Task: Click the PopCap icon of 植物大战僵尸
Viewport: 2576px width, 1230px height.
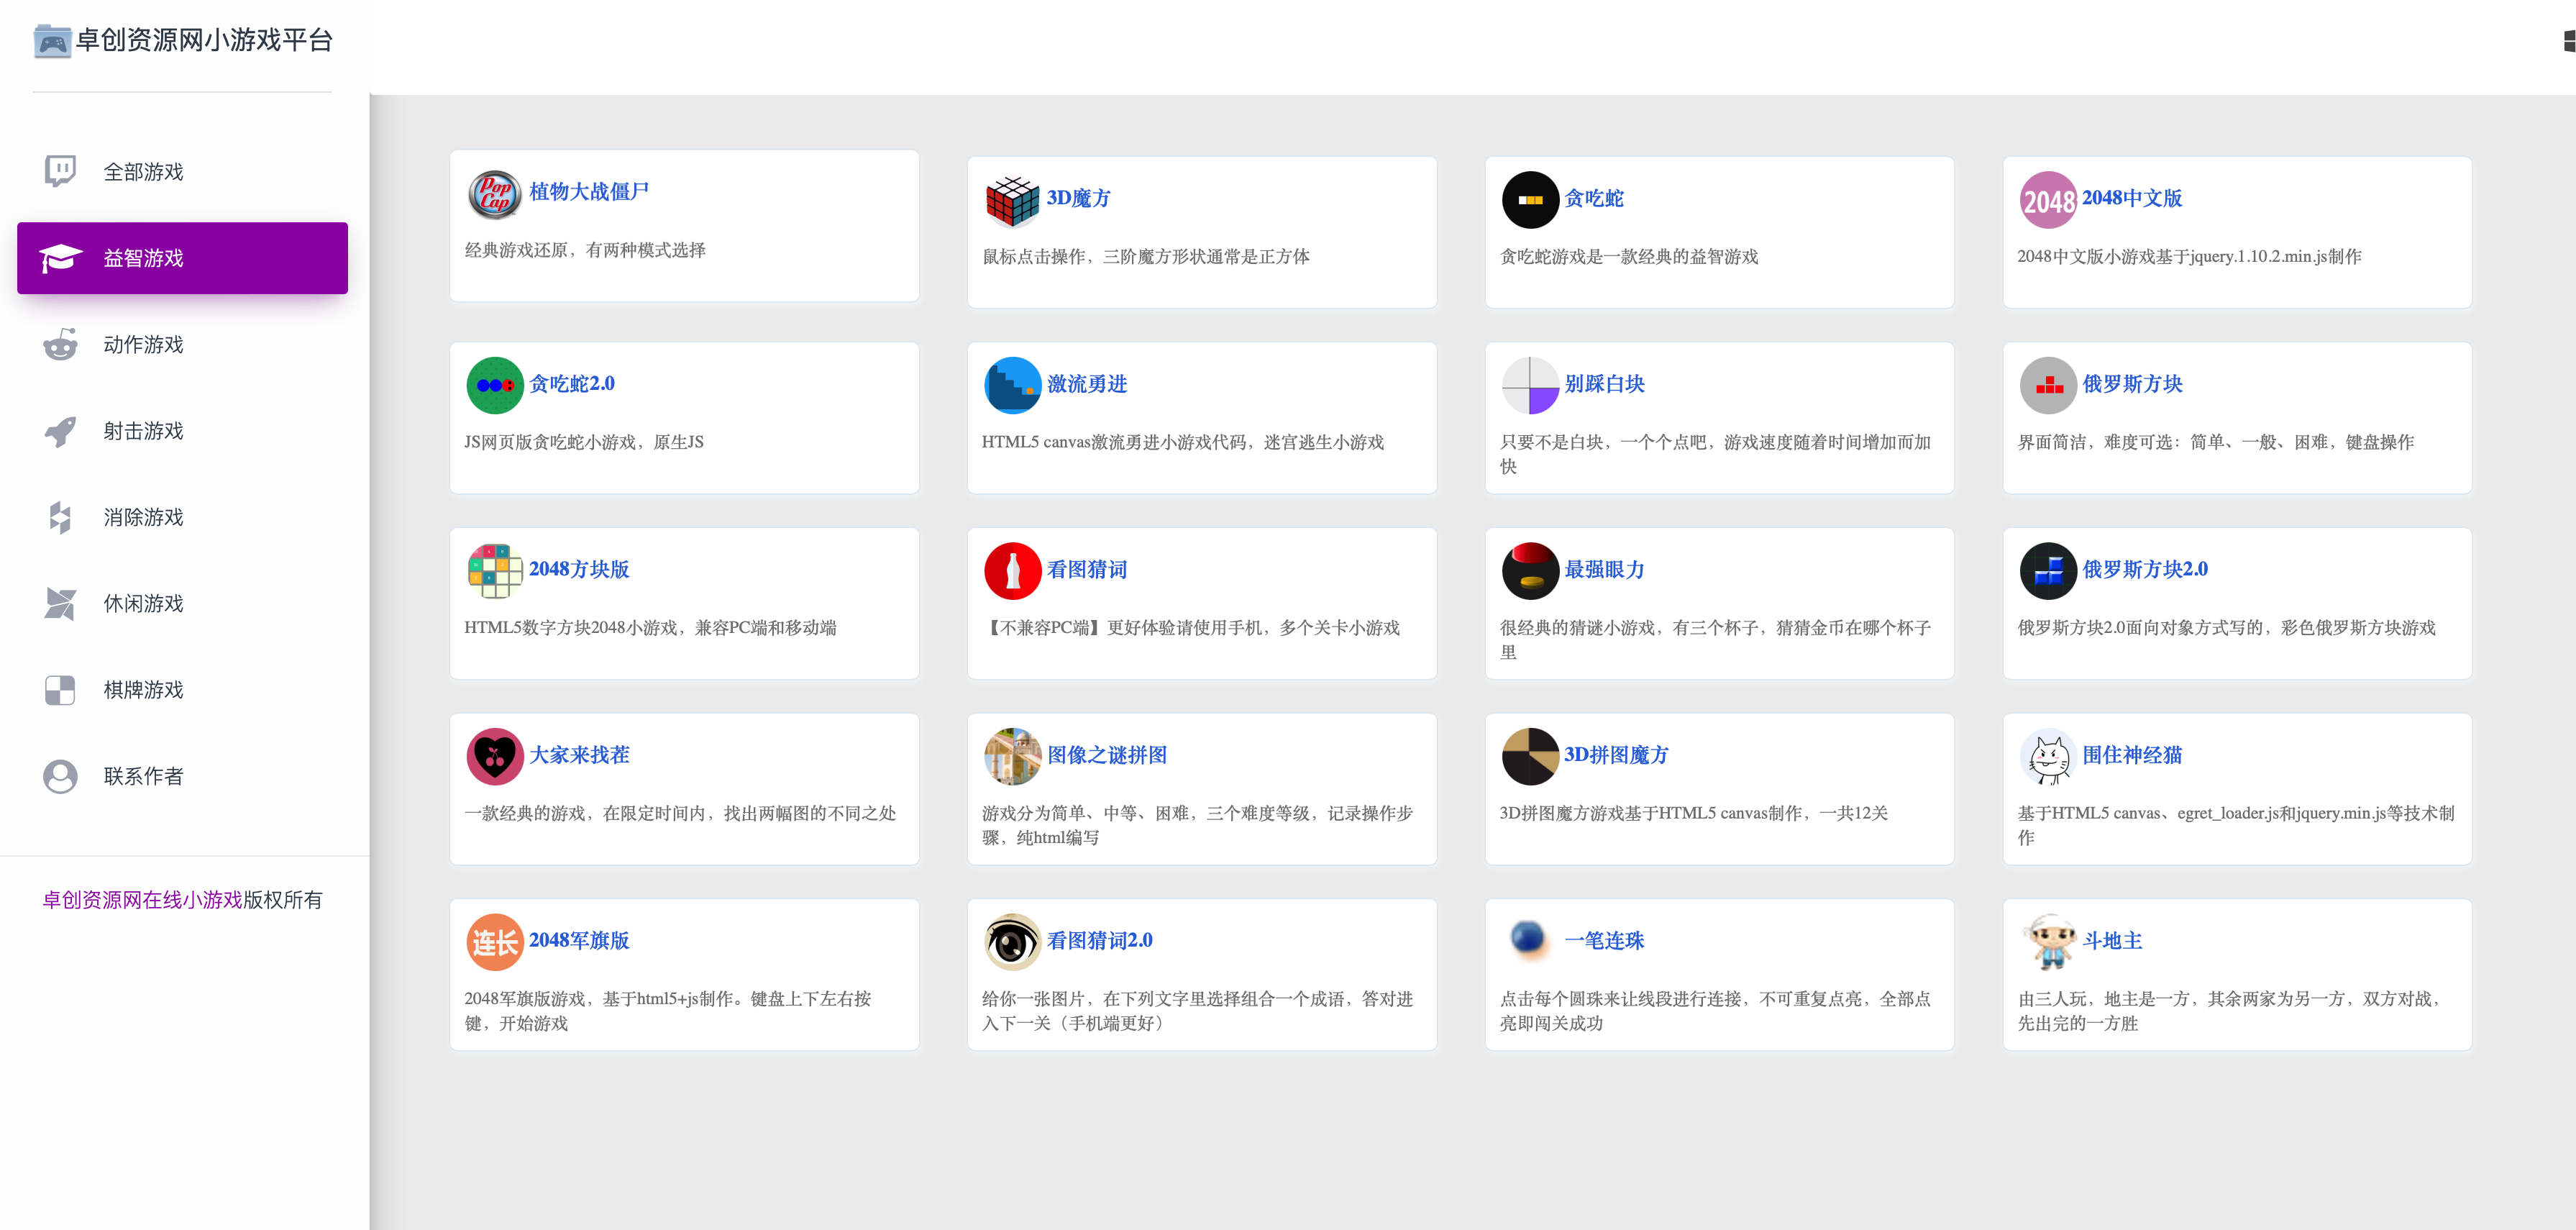Action: click(x=495, y=194)
